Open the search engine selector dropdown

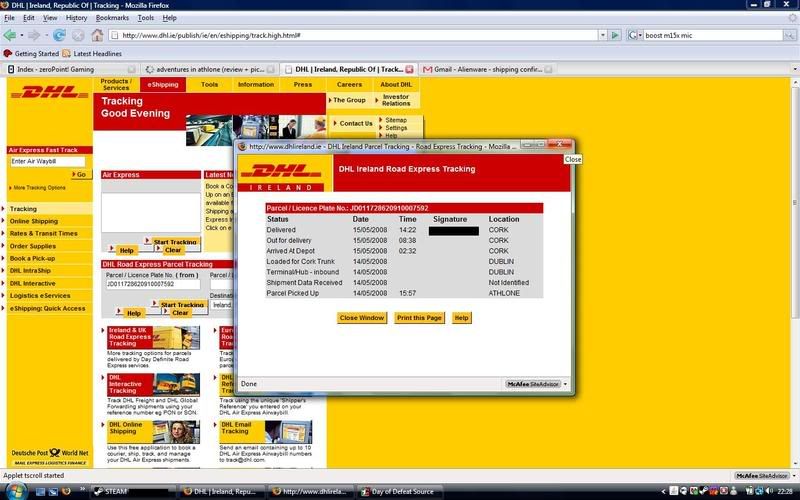pyautogui.click(x=640, y=35)
